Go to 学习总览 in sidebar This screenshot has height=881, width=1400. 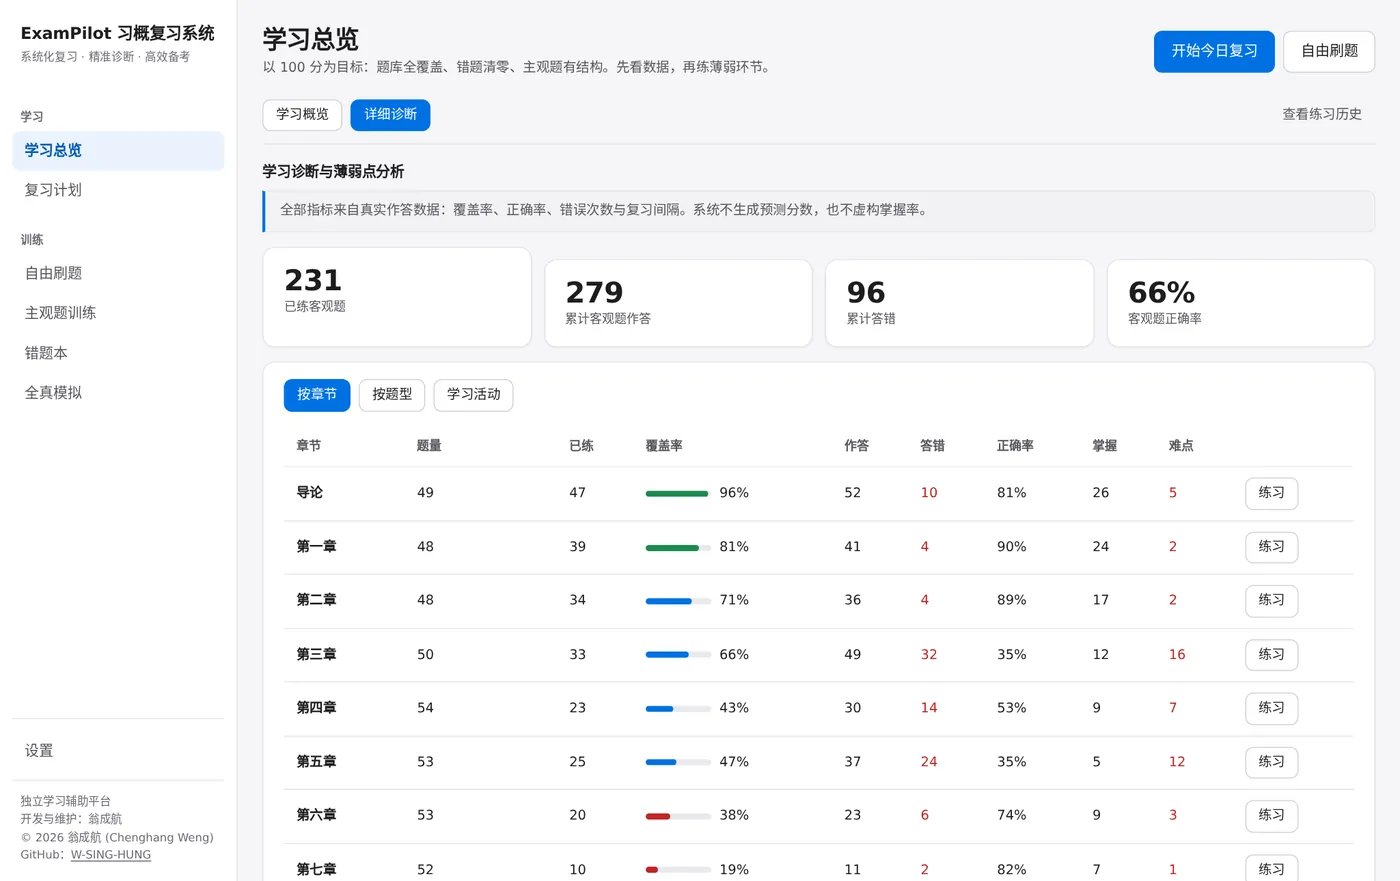(x=118, y=150)
